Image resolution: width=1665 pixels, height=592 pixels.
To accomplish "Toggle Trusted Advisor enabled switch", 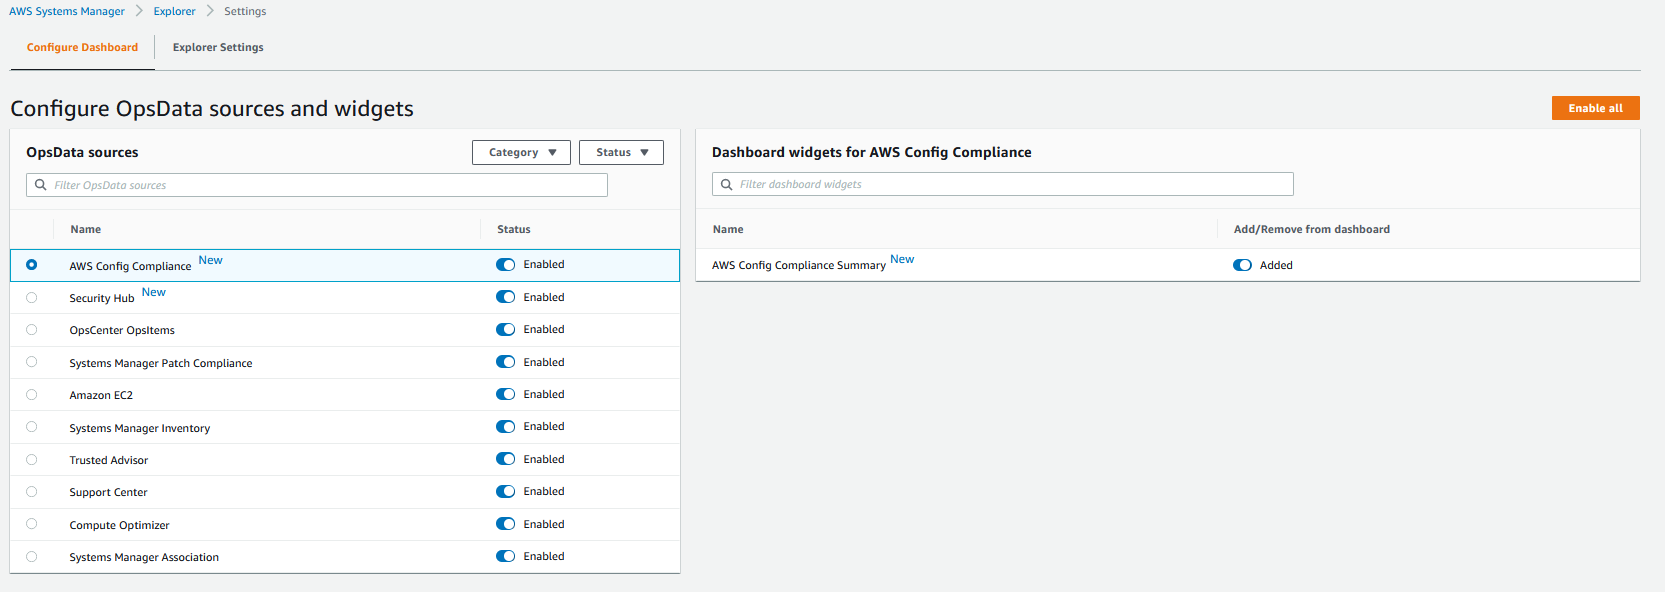I will (x=506, y=459).
